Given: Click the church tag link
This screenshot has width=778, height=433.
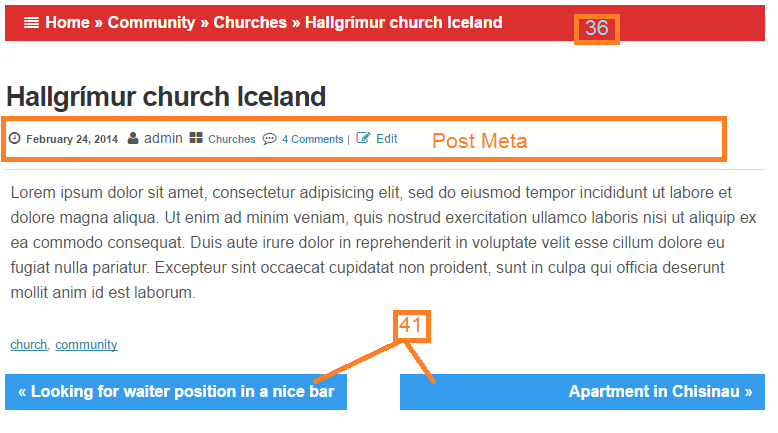Looking at the screenshot, I should point(29,344).
